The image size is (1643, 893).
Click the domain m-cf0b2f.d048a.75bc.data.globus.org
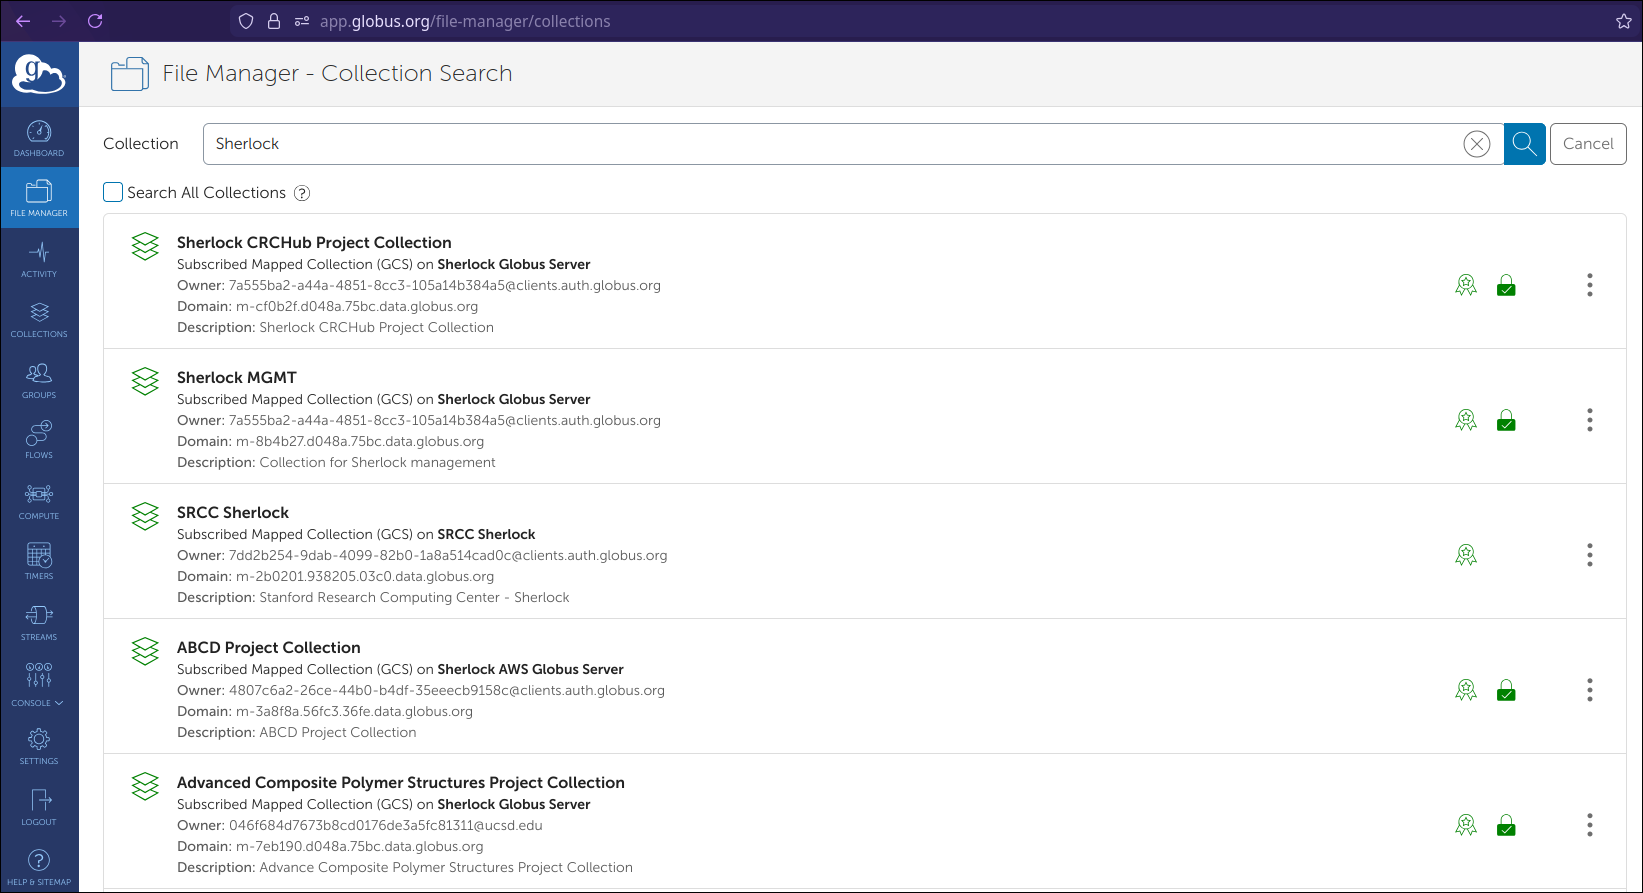click(357, 306)
